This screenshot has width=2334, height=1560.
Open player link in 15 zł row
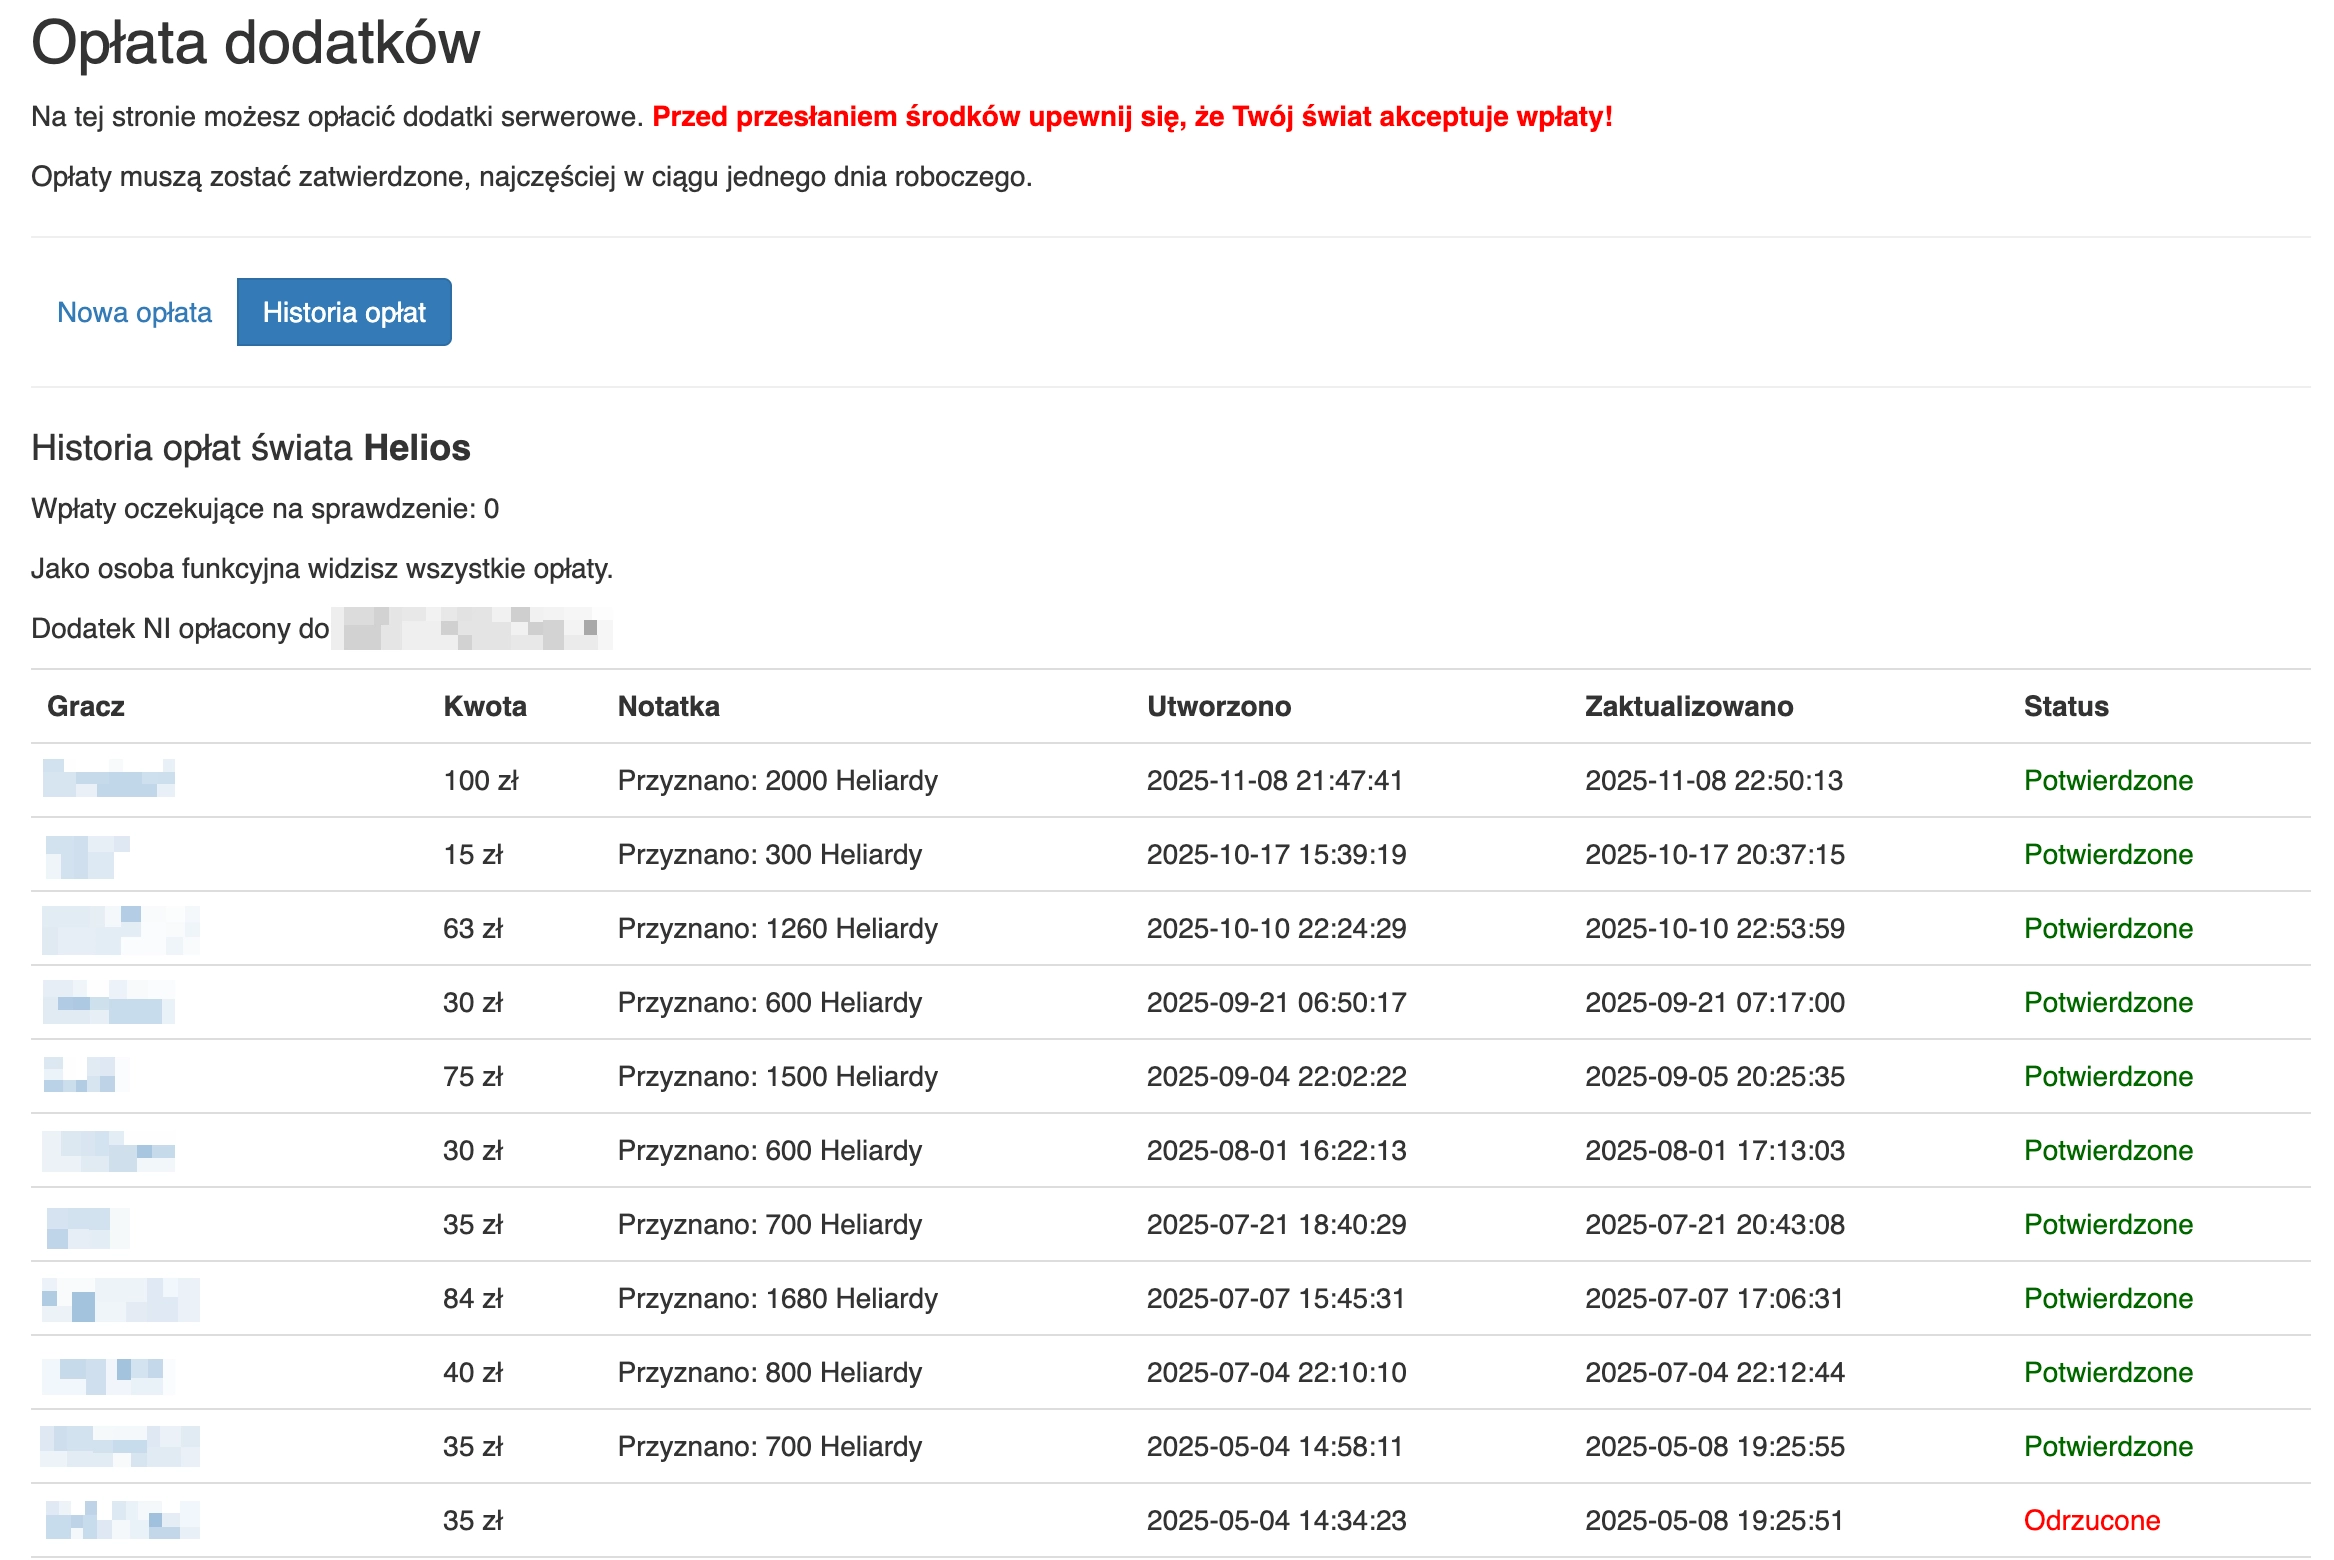pyautogui.click(x=87, y=857)
